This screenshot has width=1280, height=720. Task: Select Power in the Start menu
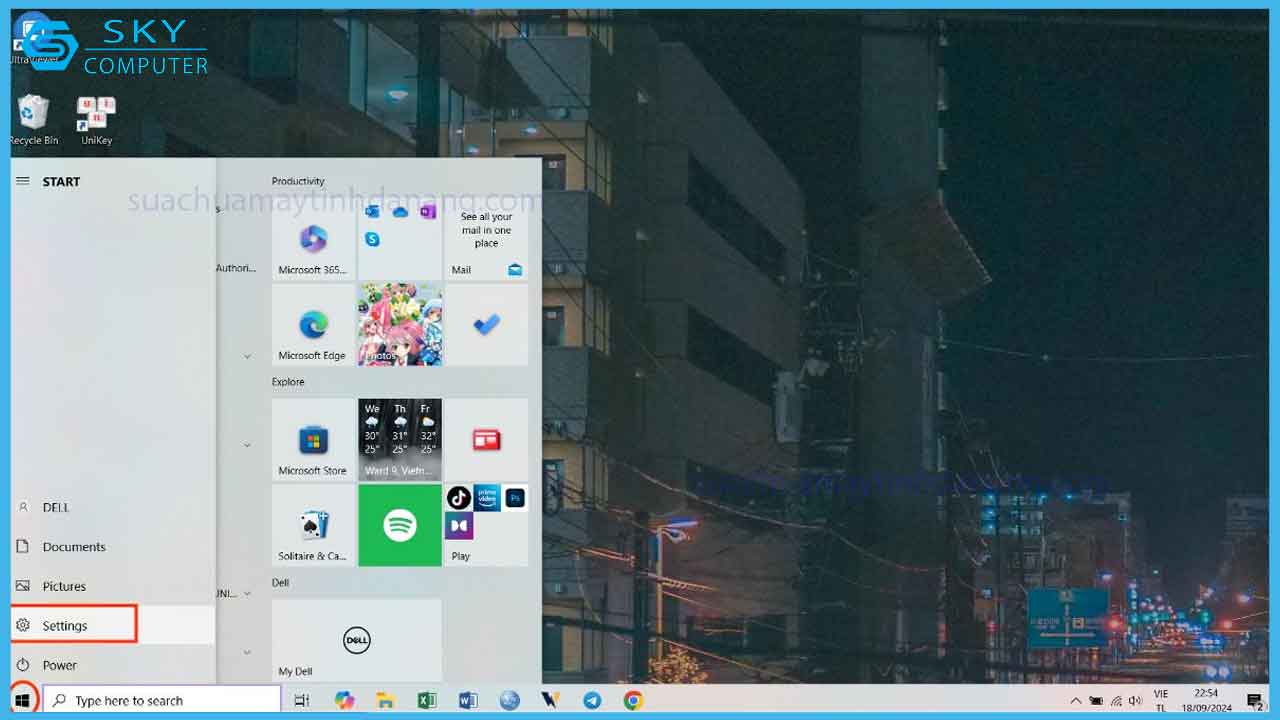(x=60, y=665)
